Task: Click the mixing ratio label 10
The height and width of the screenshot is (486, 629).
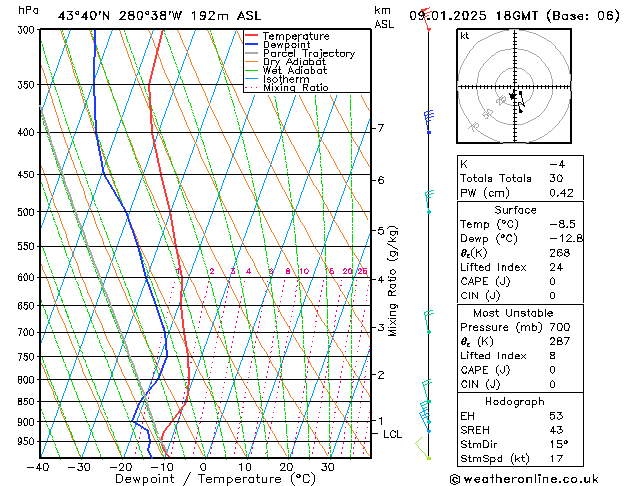Action: [304, 271]
